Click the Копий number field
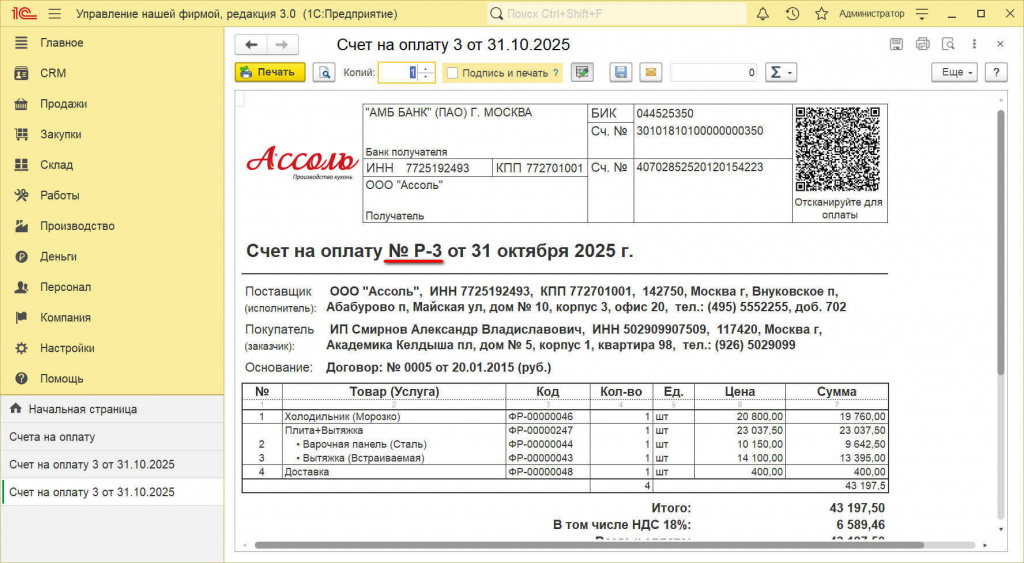Screen dimensions: 1024x563 (x=398, y=72)
